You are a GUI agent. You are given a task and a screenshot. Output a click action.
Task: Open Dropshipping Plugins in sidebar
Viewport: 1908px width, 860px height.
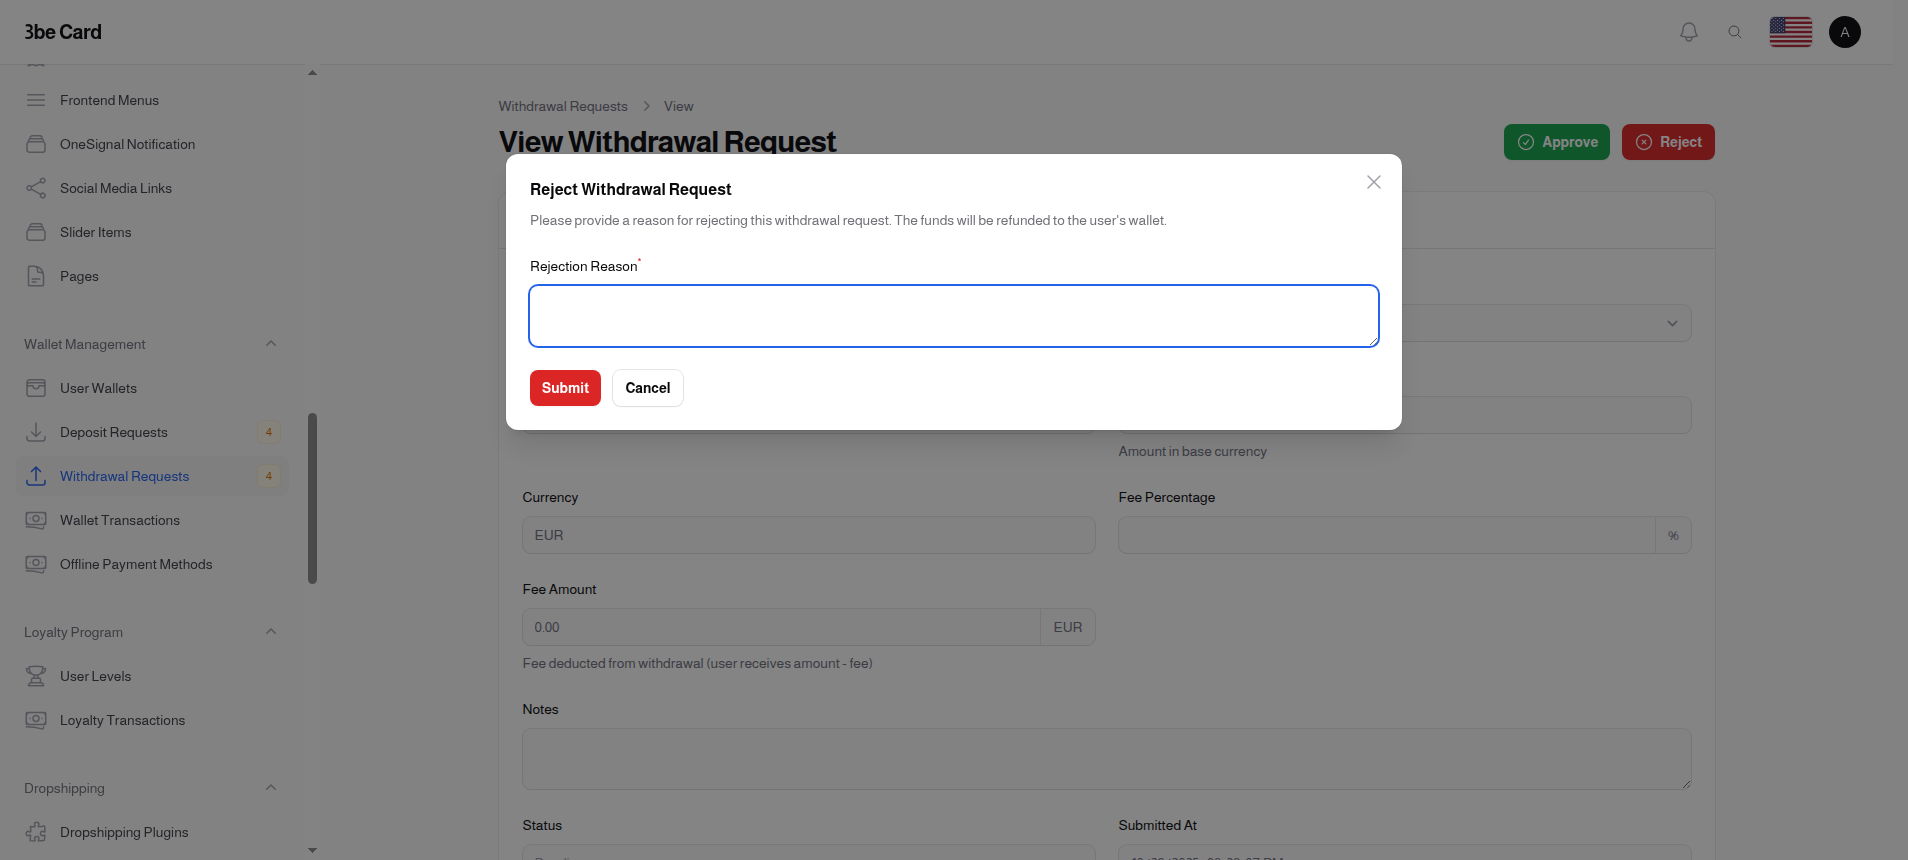152,832
